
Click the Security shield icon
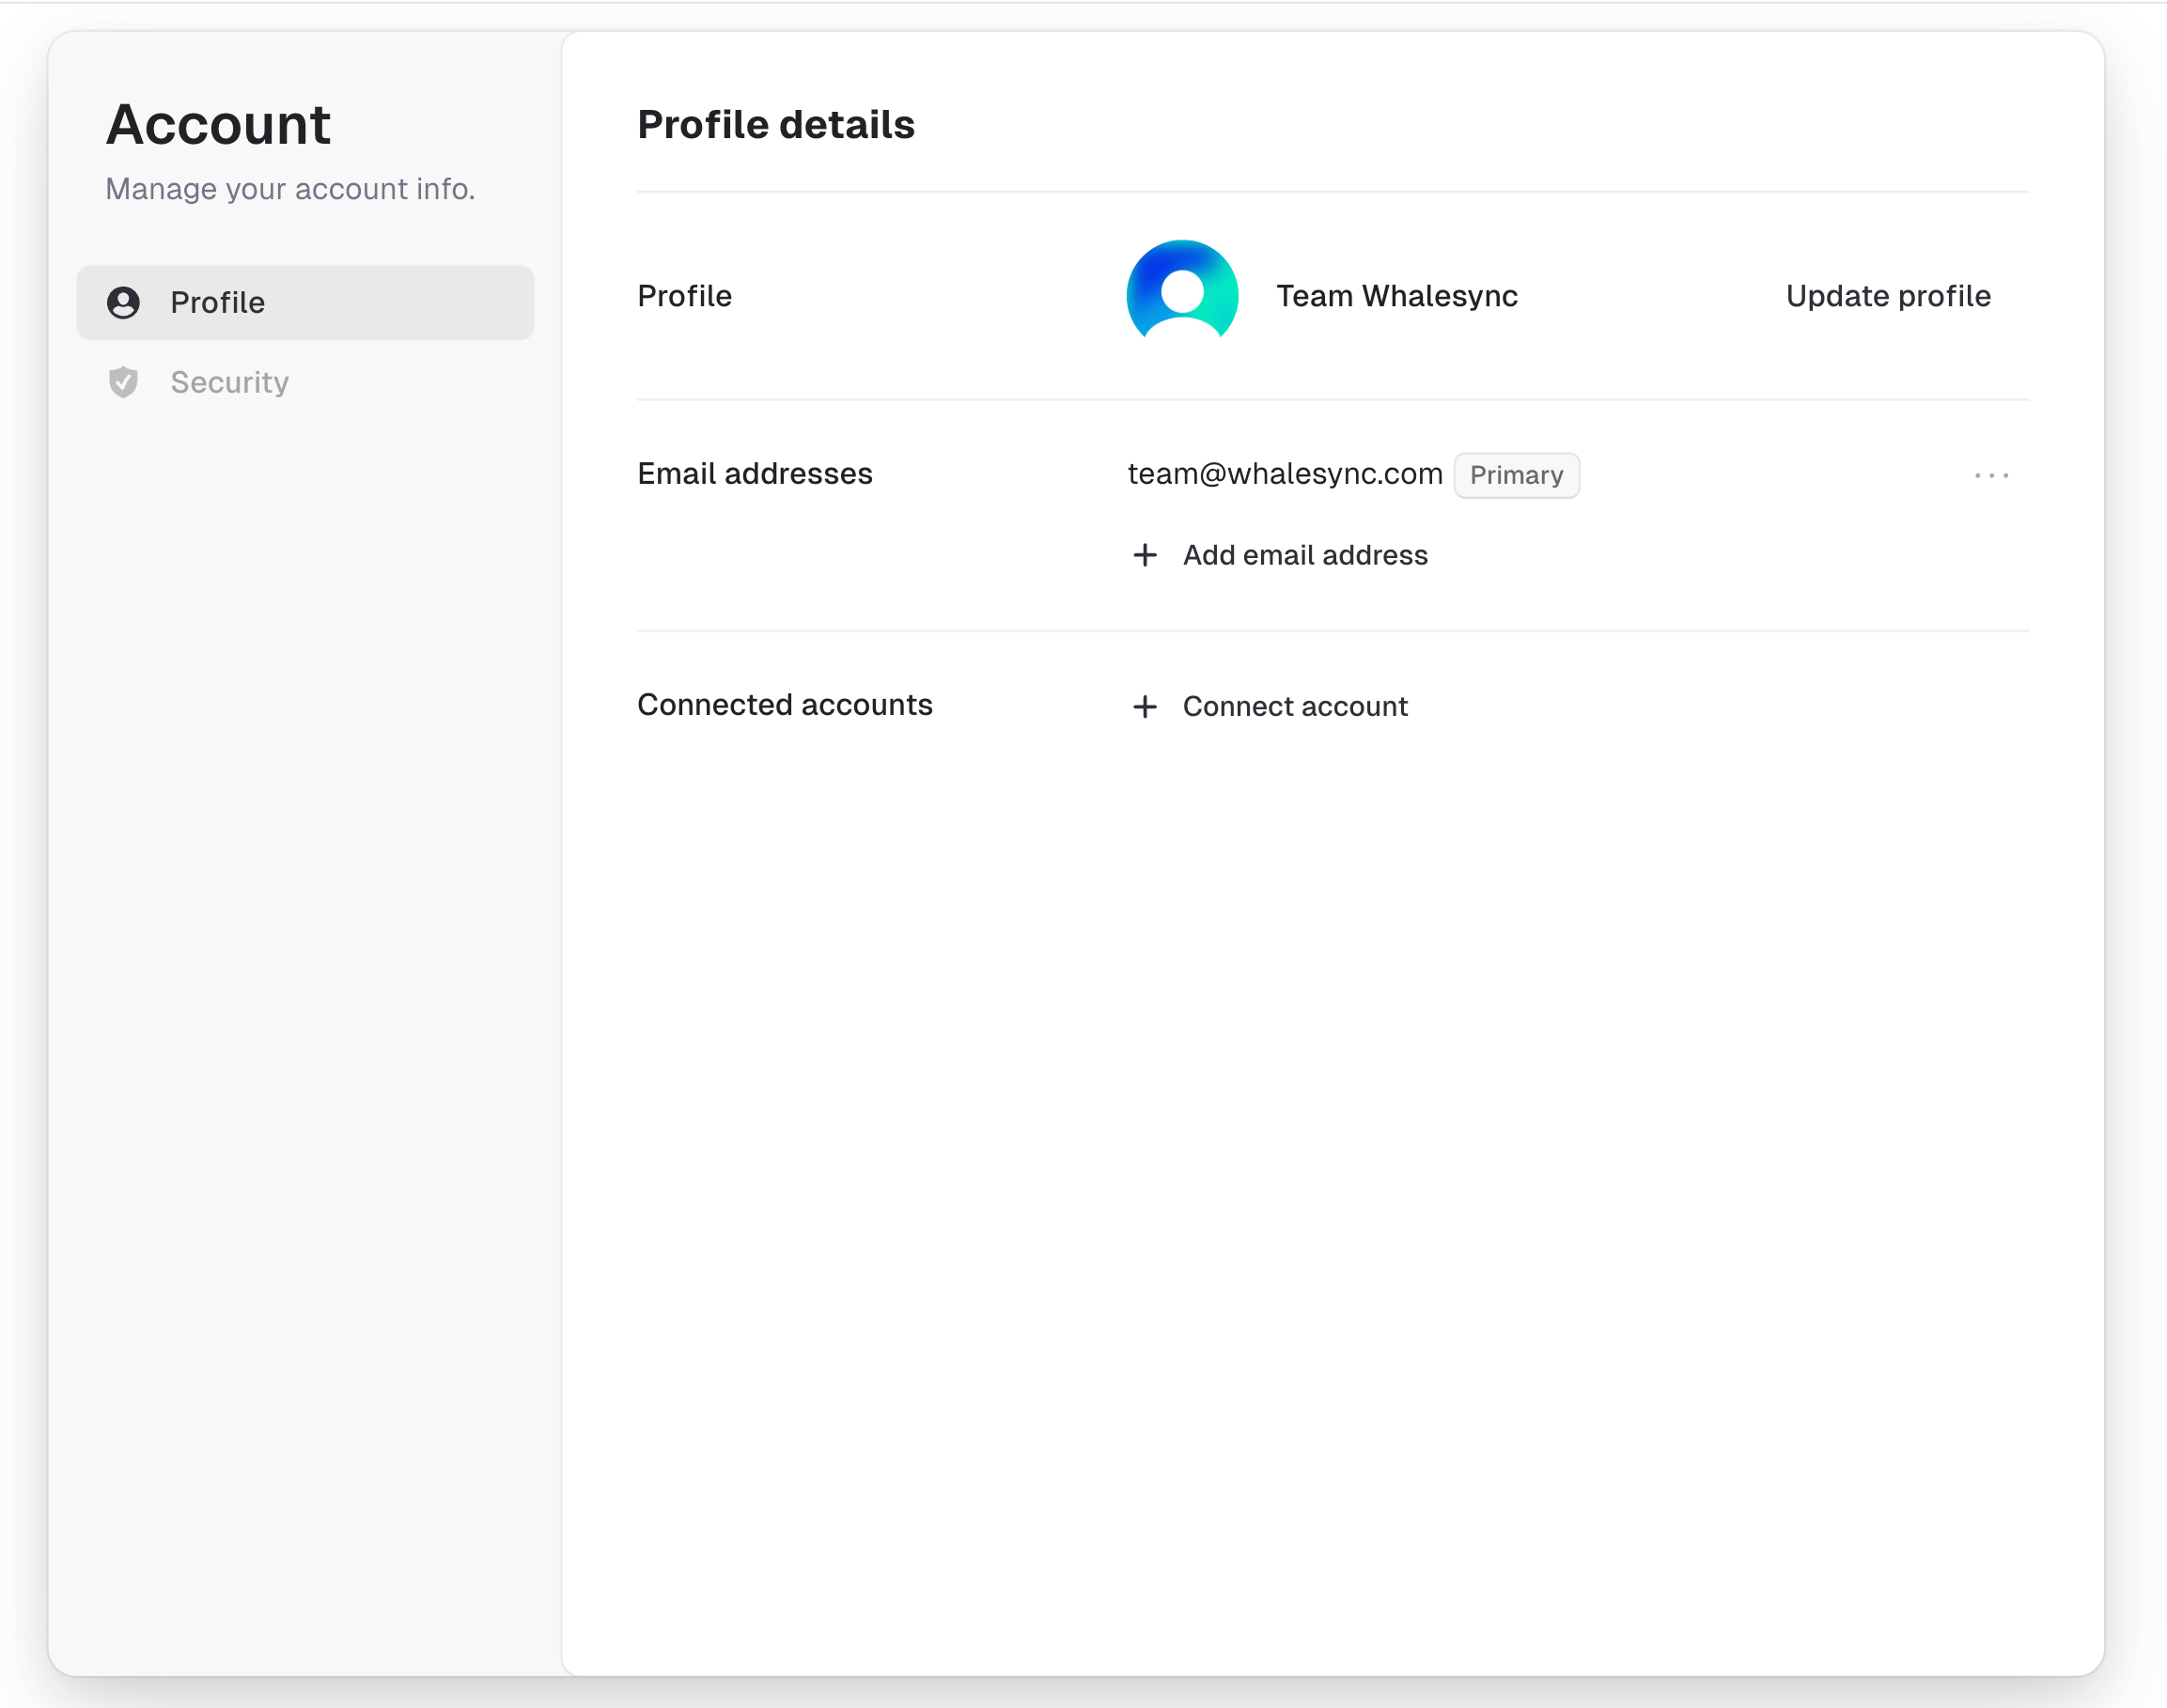click(123, 382)
